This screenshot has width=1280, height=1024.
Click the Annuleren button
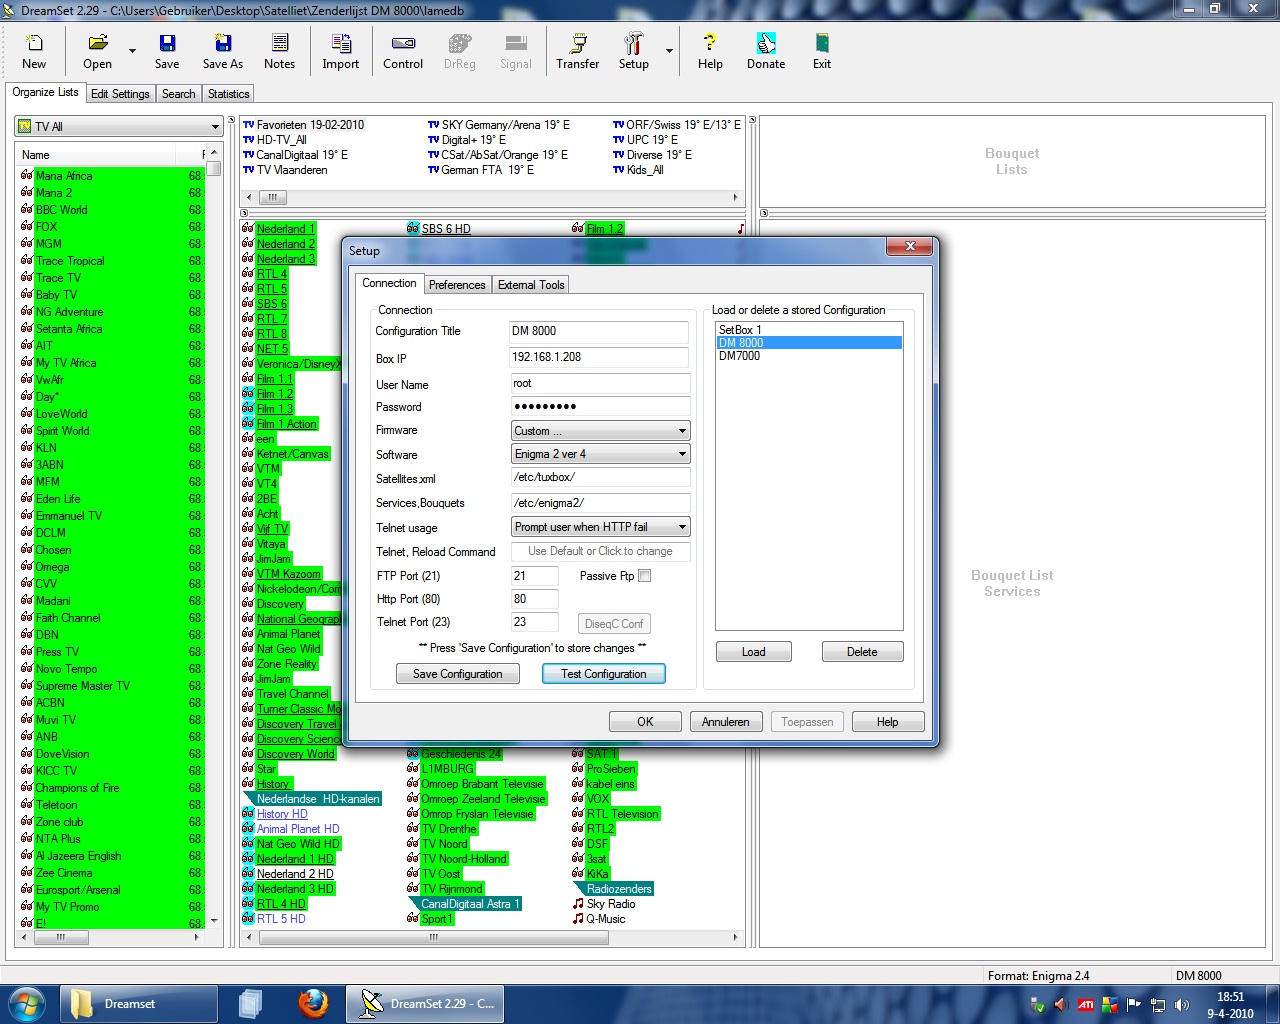click(x=725, y=722)
